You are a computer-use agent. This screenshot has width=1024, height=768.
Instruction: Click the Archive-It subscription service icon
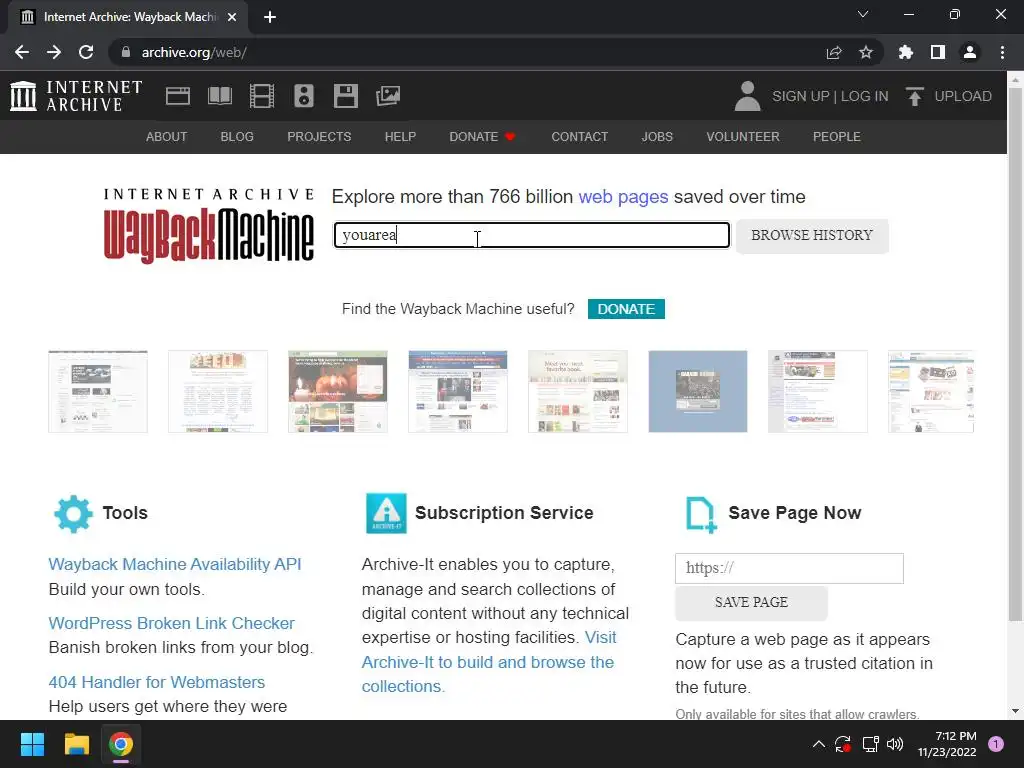(x=386, y=513)
